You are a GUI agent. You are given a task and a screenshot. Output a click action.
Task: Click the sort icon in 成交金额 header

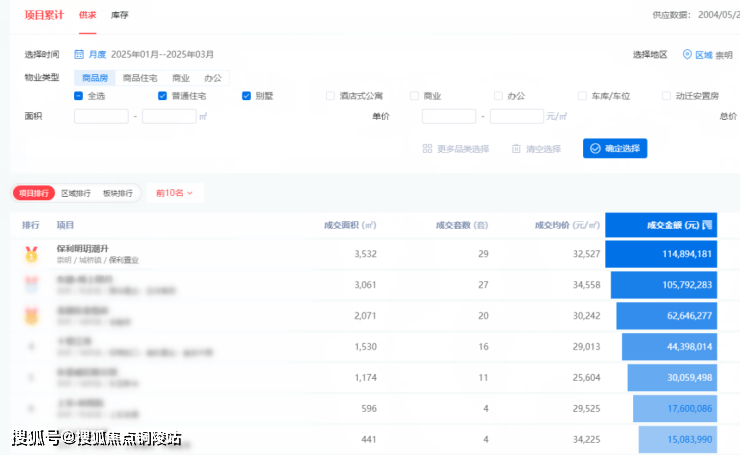(706, 225)
